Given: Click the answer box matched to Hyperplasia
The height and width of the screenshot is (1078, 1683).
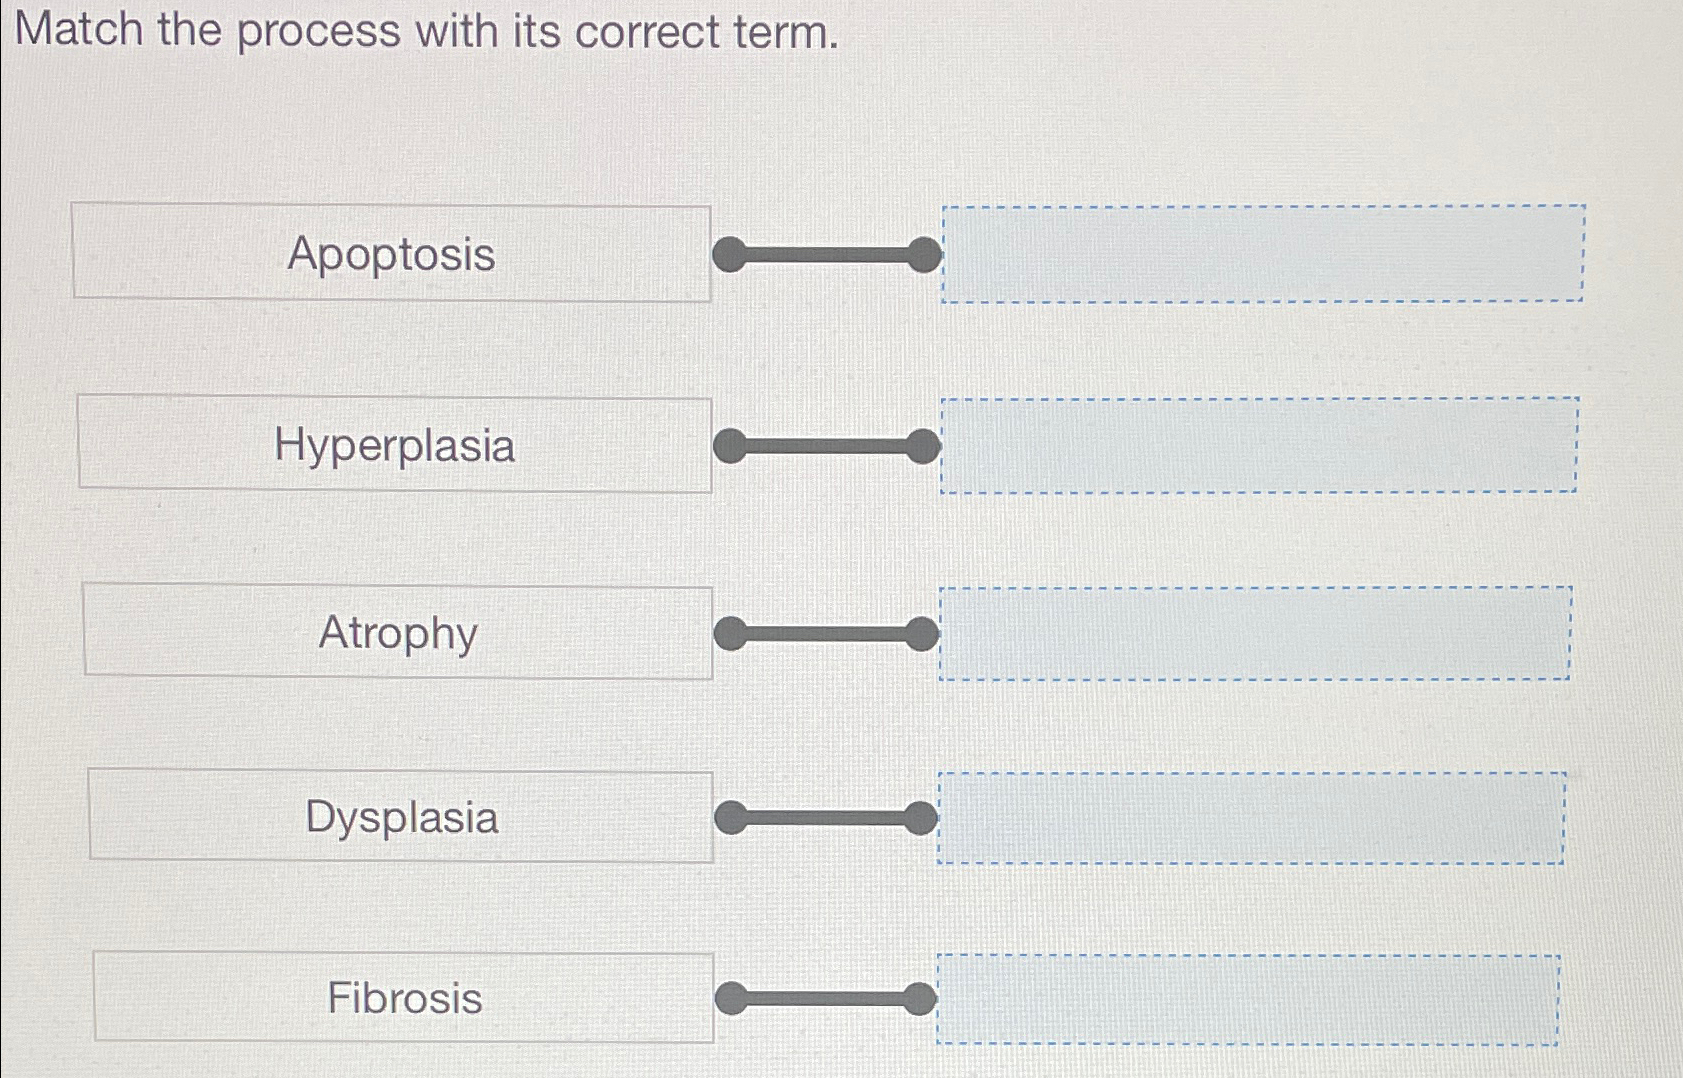Looking at the screenshot, I should [1262, 444].
